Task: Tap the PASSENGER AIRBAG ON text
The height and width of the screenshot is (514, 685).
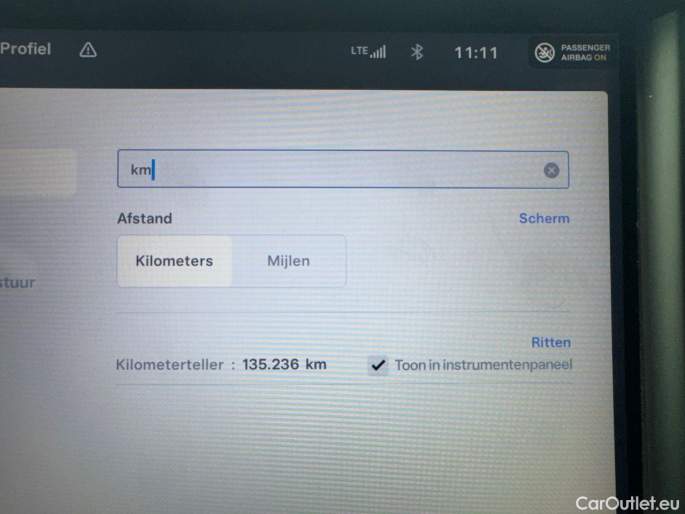Action: [585, 52]
